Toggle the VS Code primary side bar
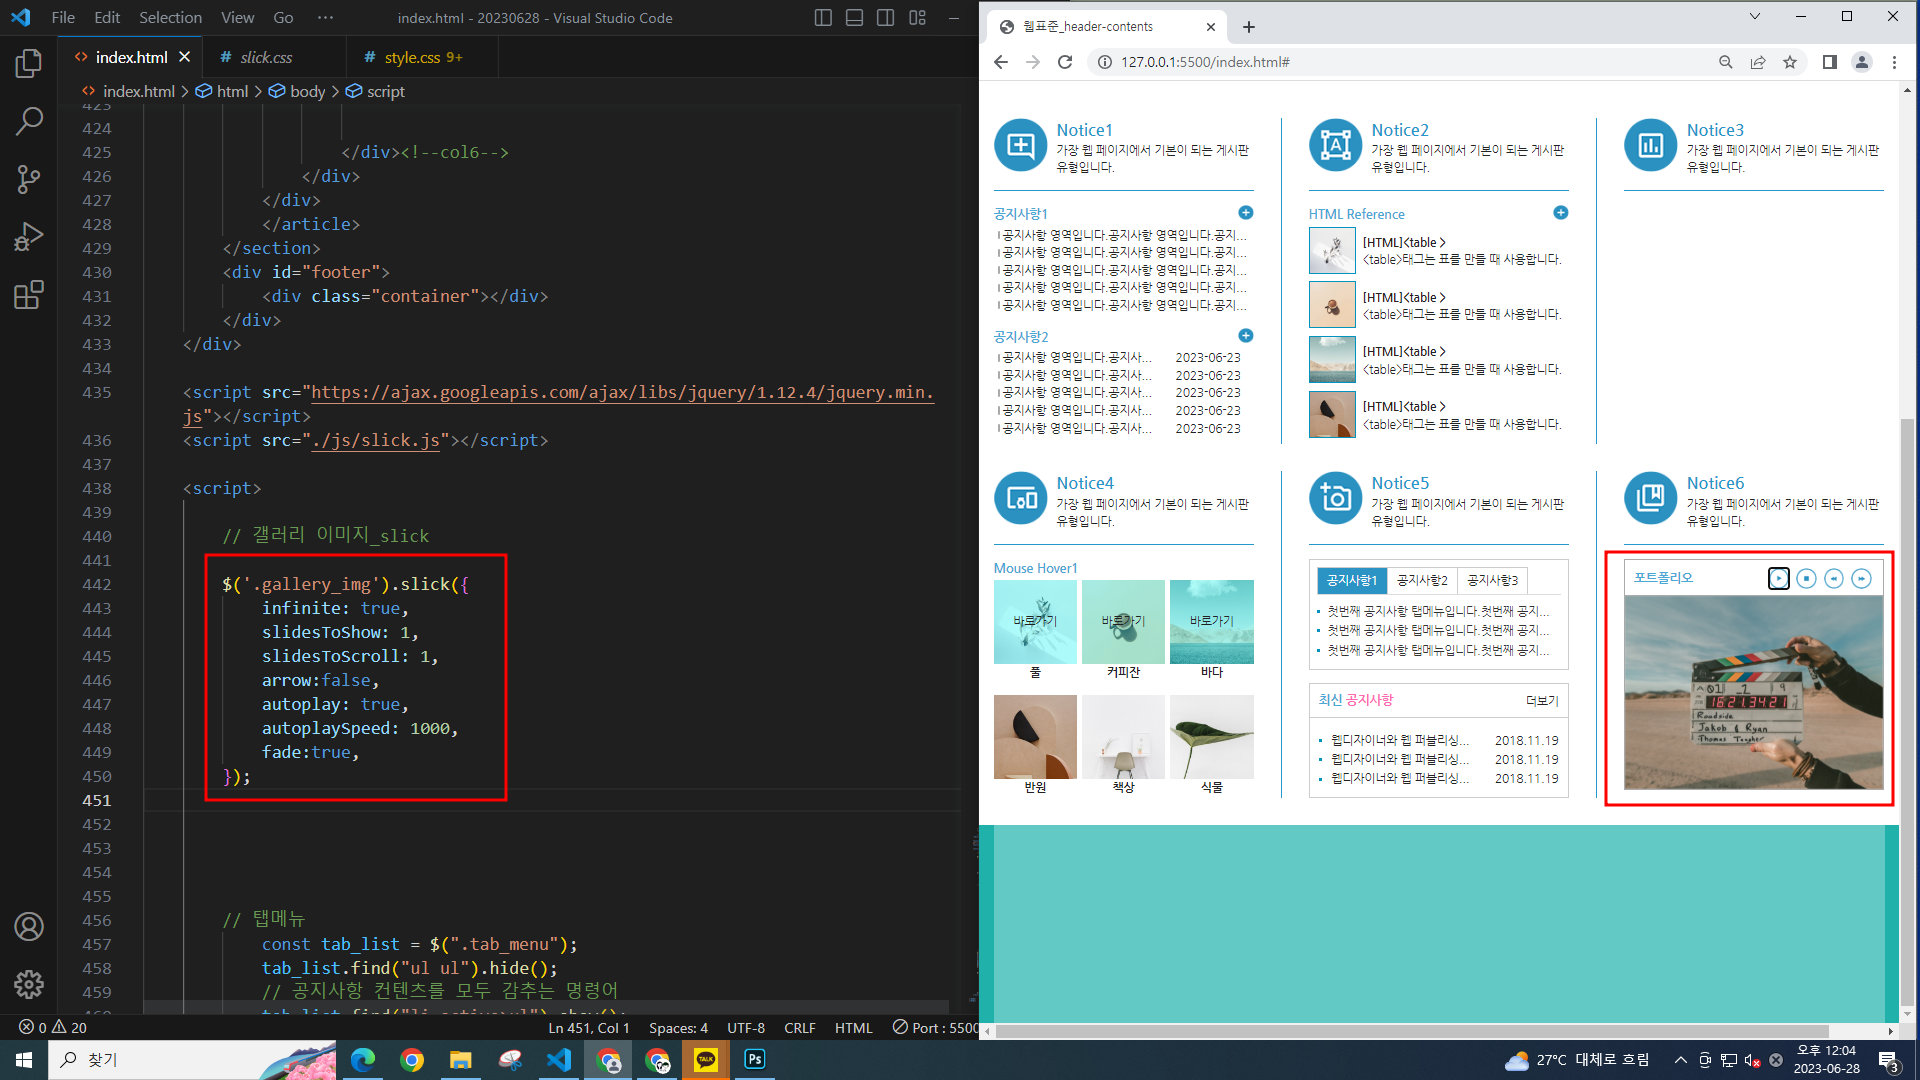Screen dimensions: 1920x1080 (x=823, y=18)
